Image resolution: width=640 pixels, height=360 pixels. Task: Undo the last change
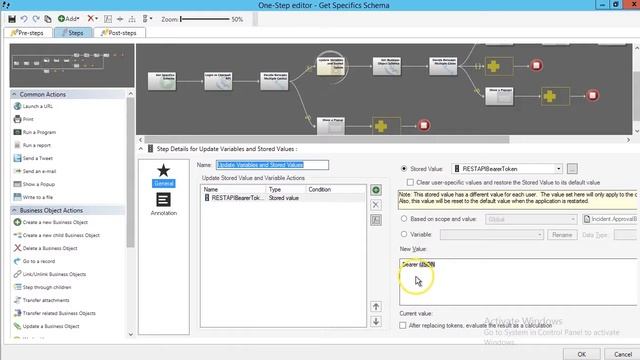(x=24, y=19)
